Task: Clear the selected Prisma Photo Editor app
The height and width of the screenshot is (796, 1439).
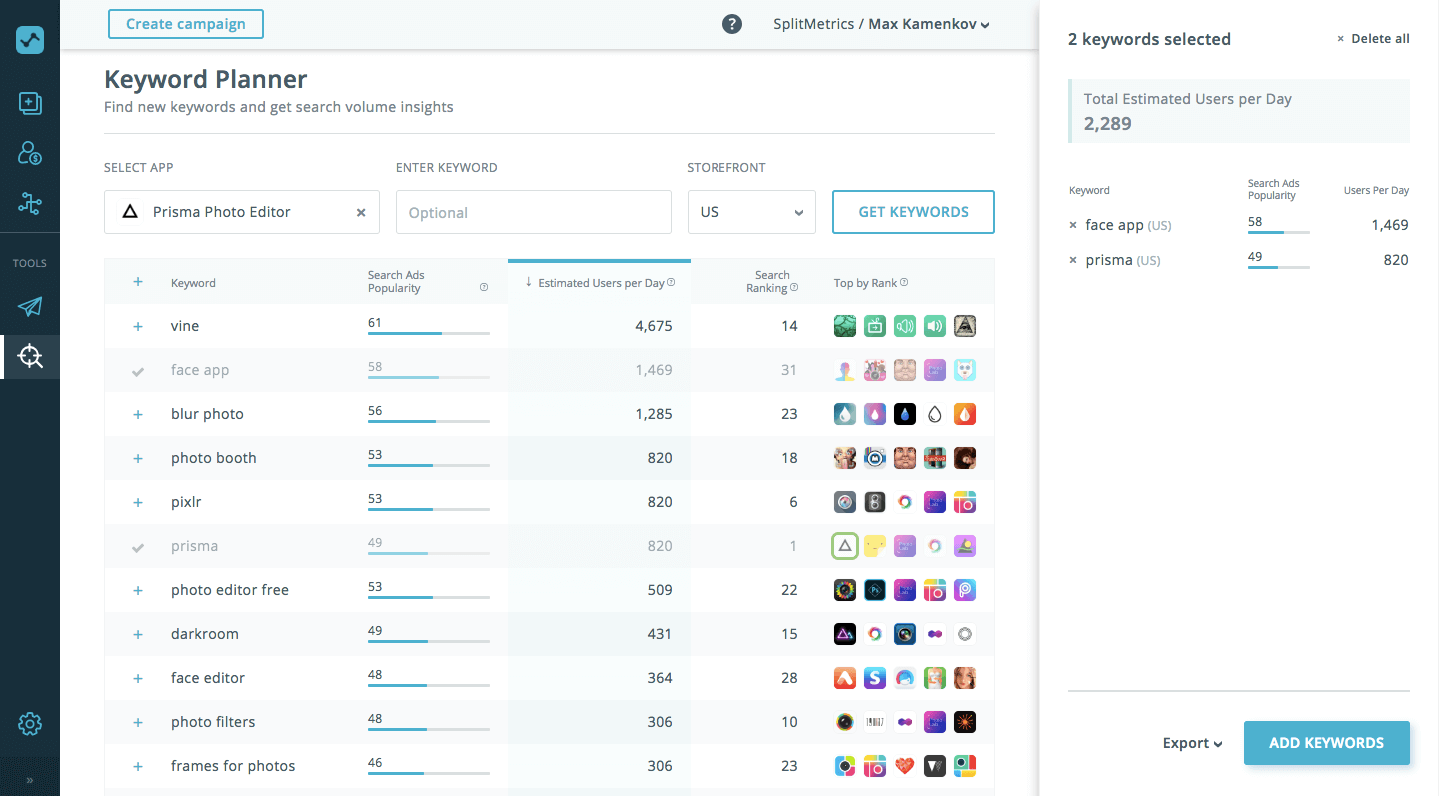Action: point(361,213)
